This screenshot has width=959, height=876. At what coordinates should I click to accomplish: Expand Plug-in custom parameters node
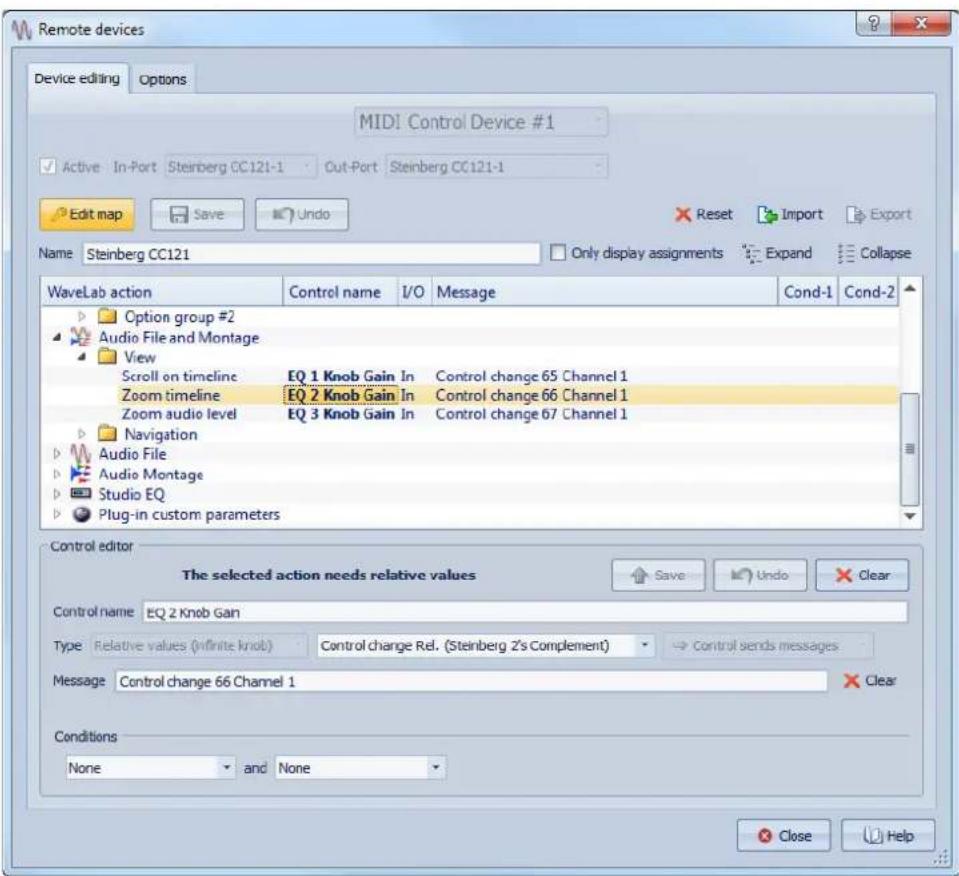coord(57,514)
